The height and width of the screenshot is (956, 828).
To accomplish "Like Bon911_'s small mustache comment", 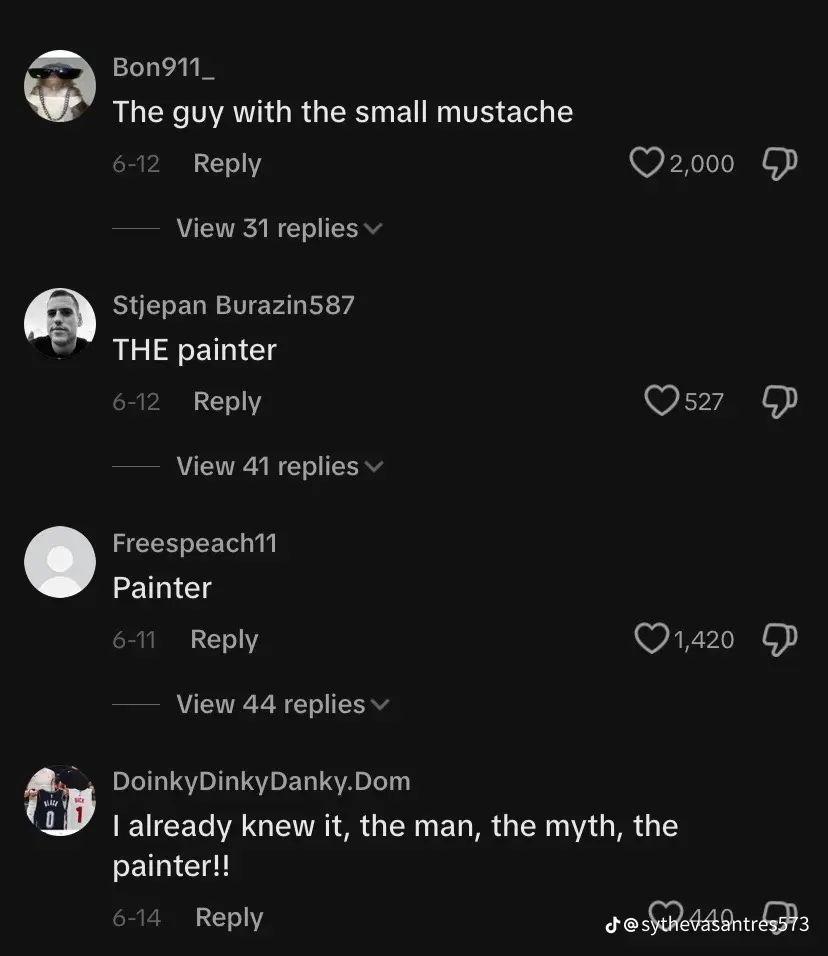I will pyautogui.click(x=647, y=163).
